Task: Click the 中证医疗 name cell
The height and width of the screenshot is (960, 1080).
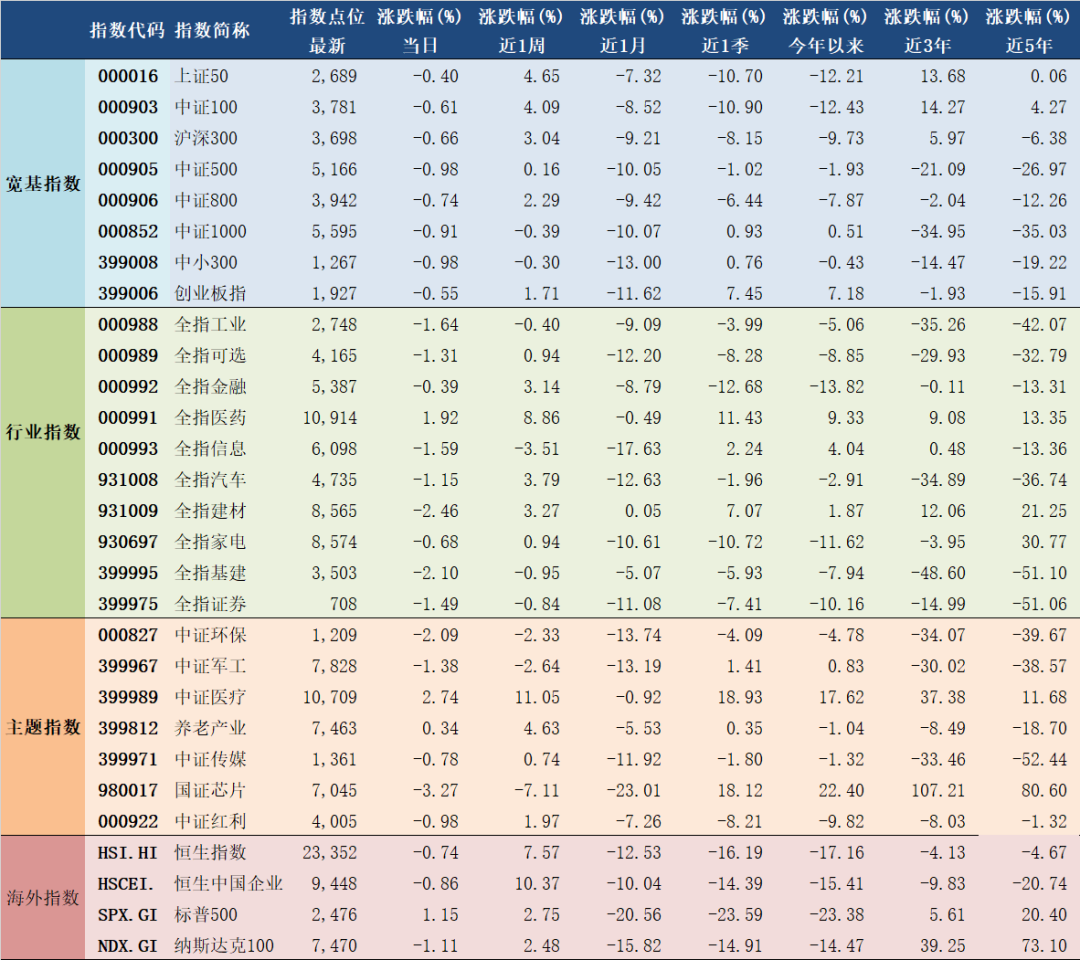Action: click(210, 697)
